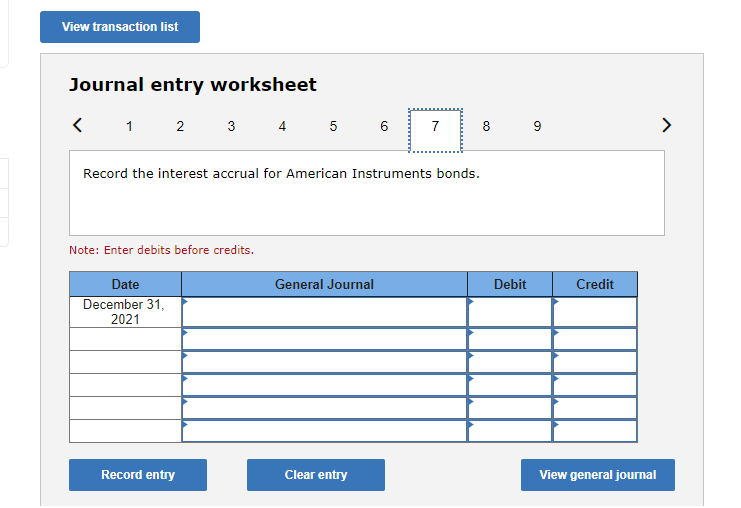The image size is (741, 508).
Task: Click last row Credit field
Action: (595, 431)
